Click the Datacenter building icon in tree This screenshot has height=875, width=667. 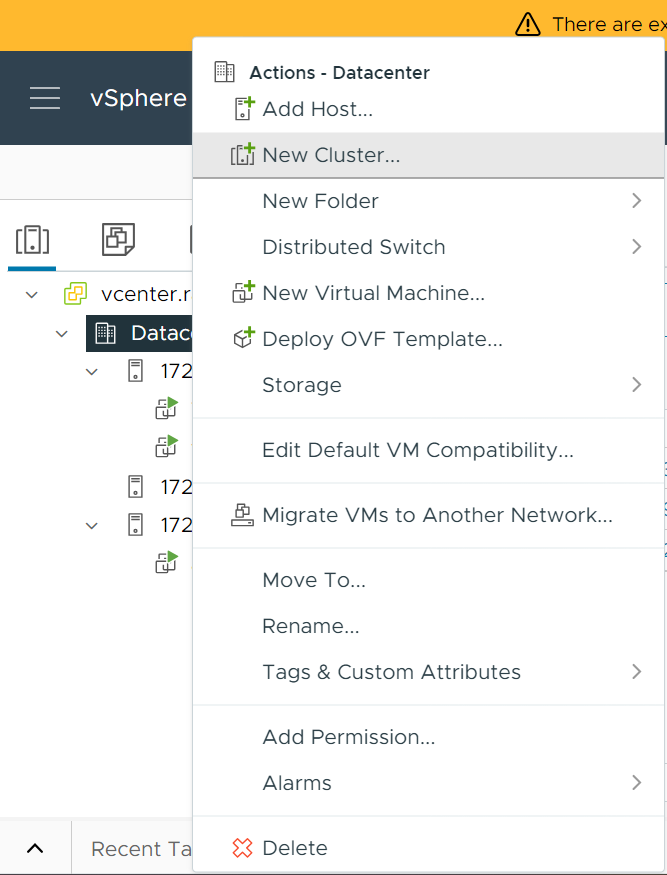(105, 333)
